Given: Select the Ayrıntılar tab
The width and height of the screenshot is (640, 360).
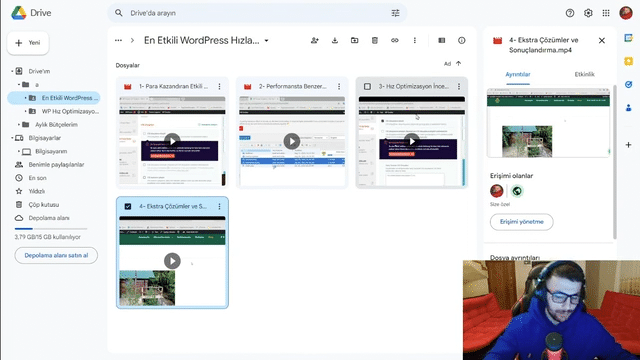Looking at the screenshot, I should [x=518, y=74].
